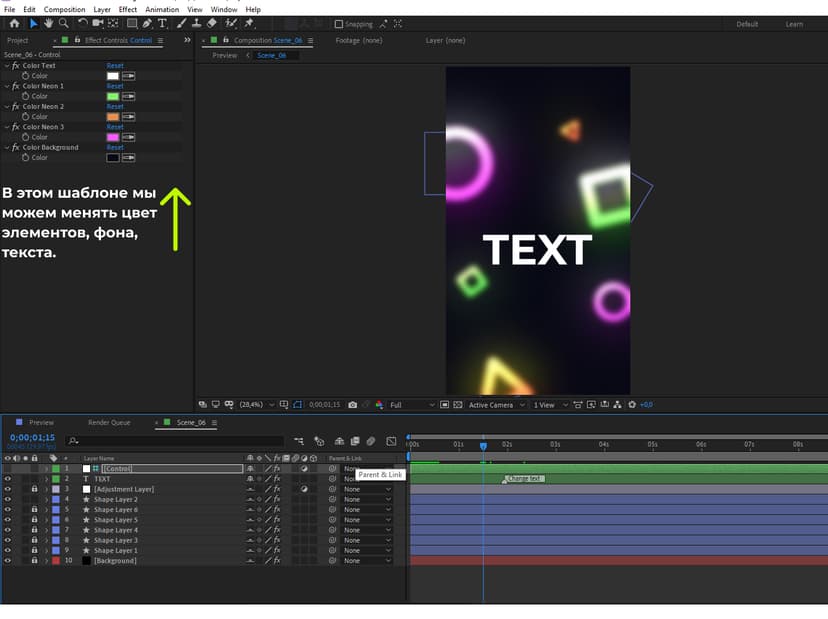Image resolution: width=828 pixels, height=619 pixels.
Task: Toggle visibility of Background layer
Action: tap(7, 560)
